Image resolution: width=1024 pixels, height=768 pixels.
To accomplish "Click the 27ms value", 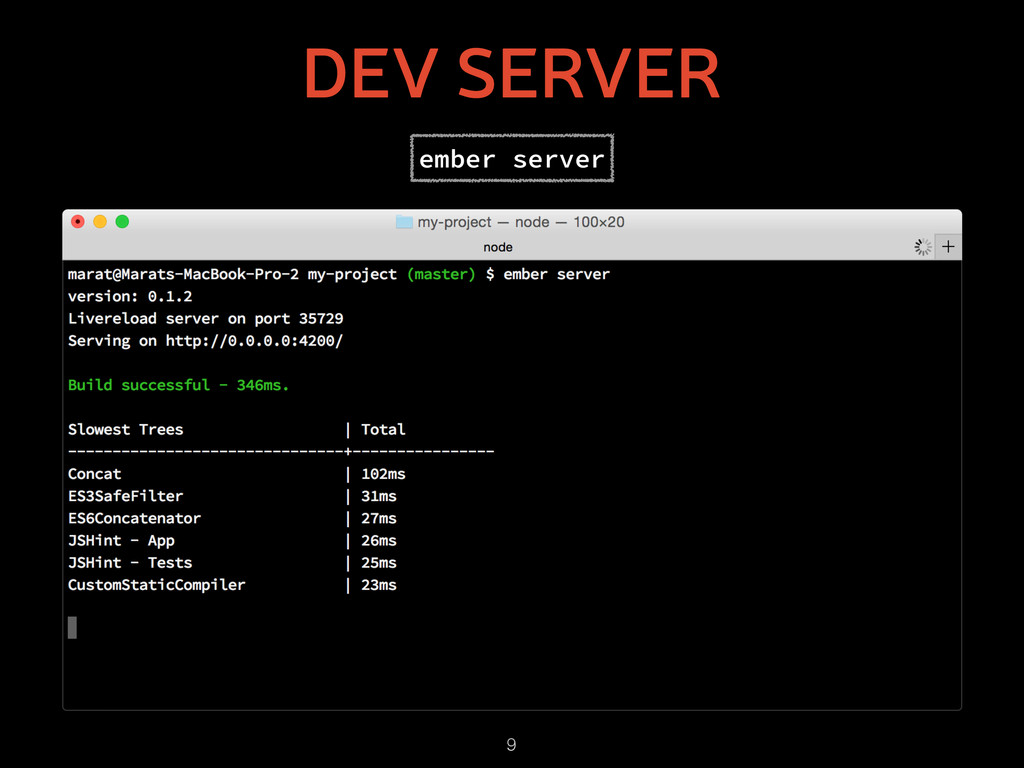I will coord(379,519).
